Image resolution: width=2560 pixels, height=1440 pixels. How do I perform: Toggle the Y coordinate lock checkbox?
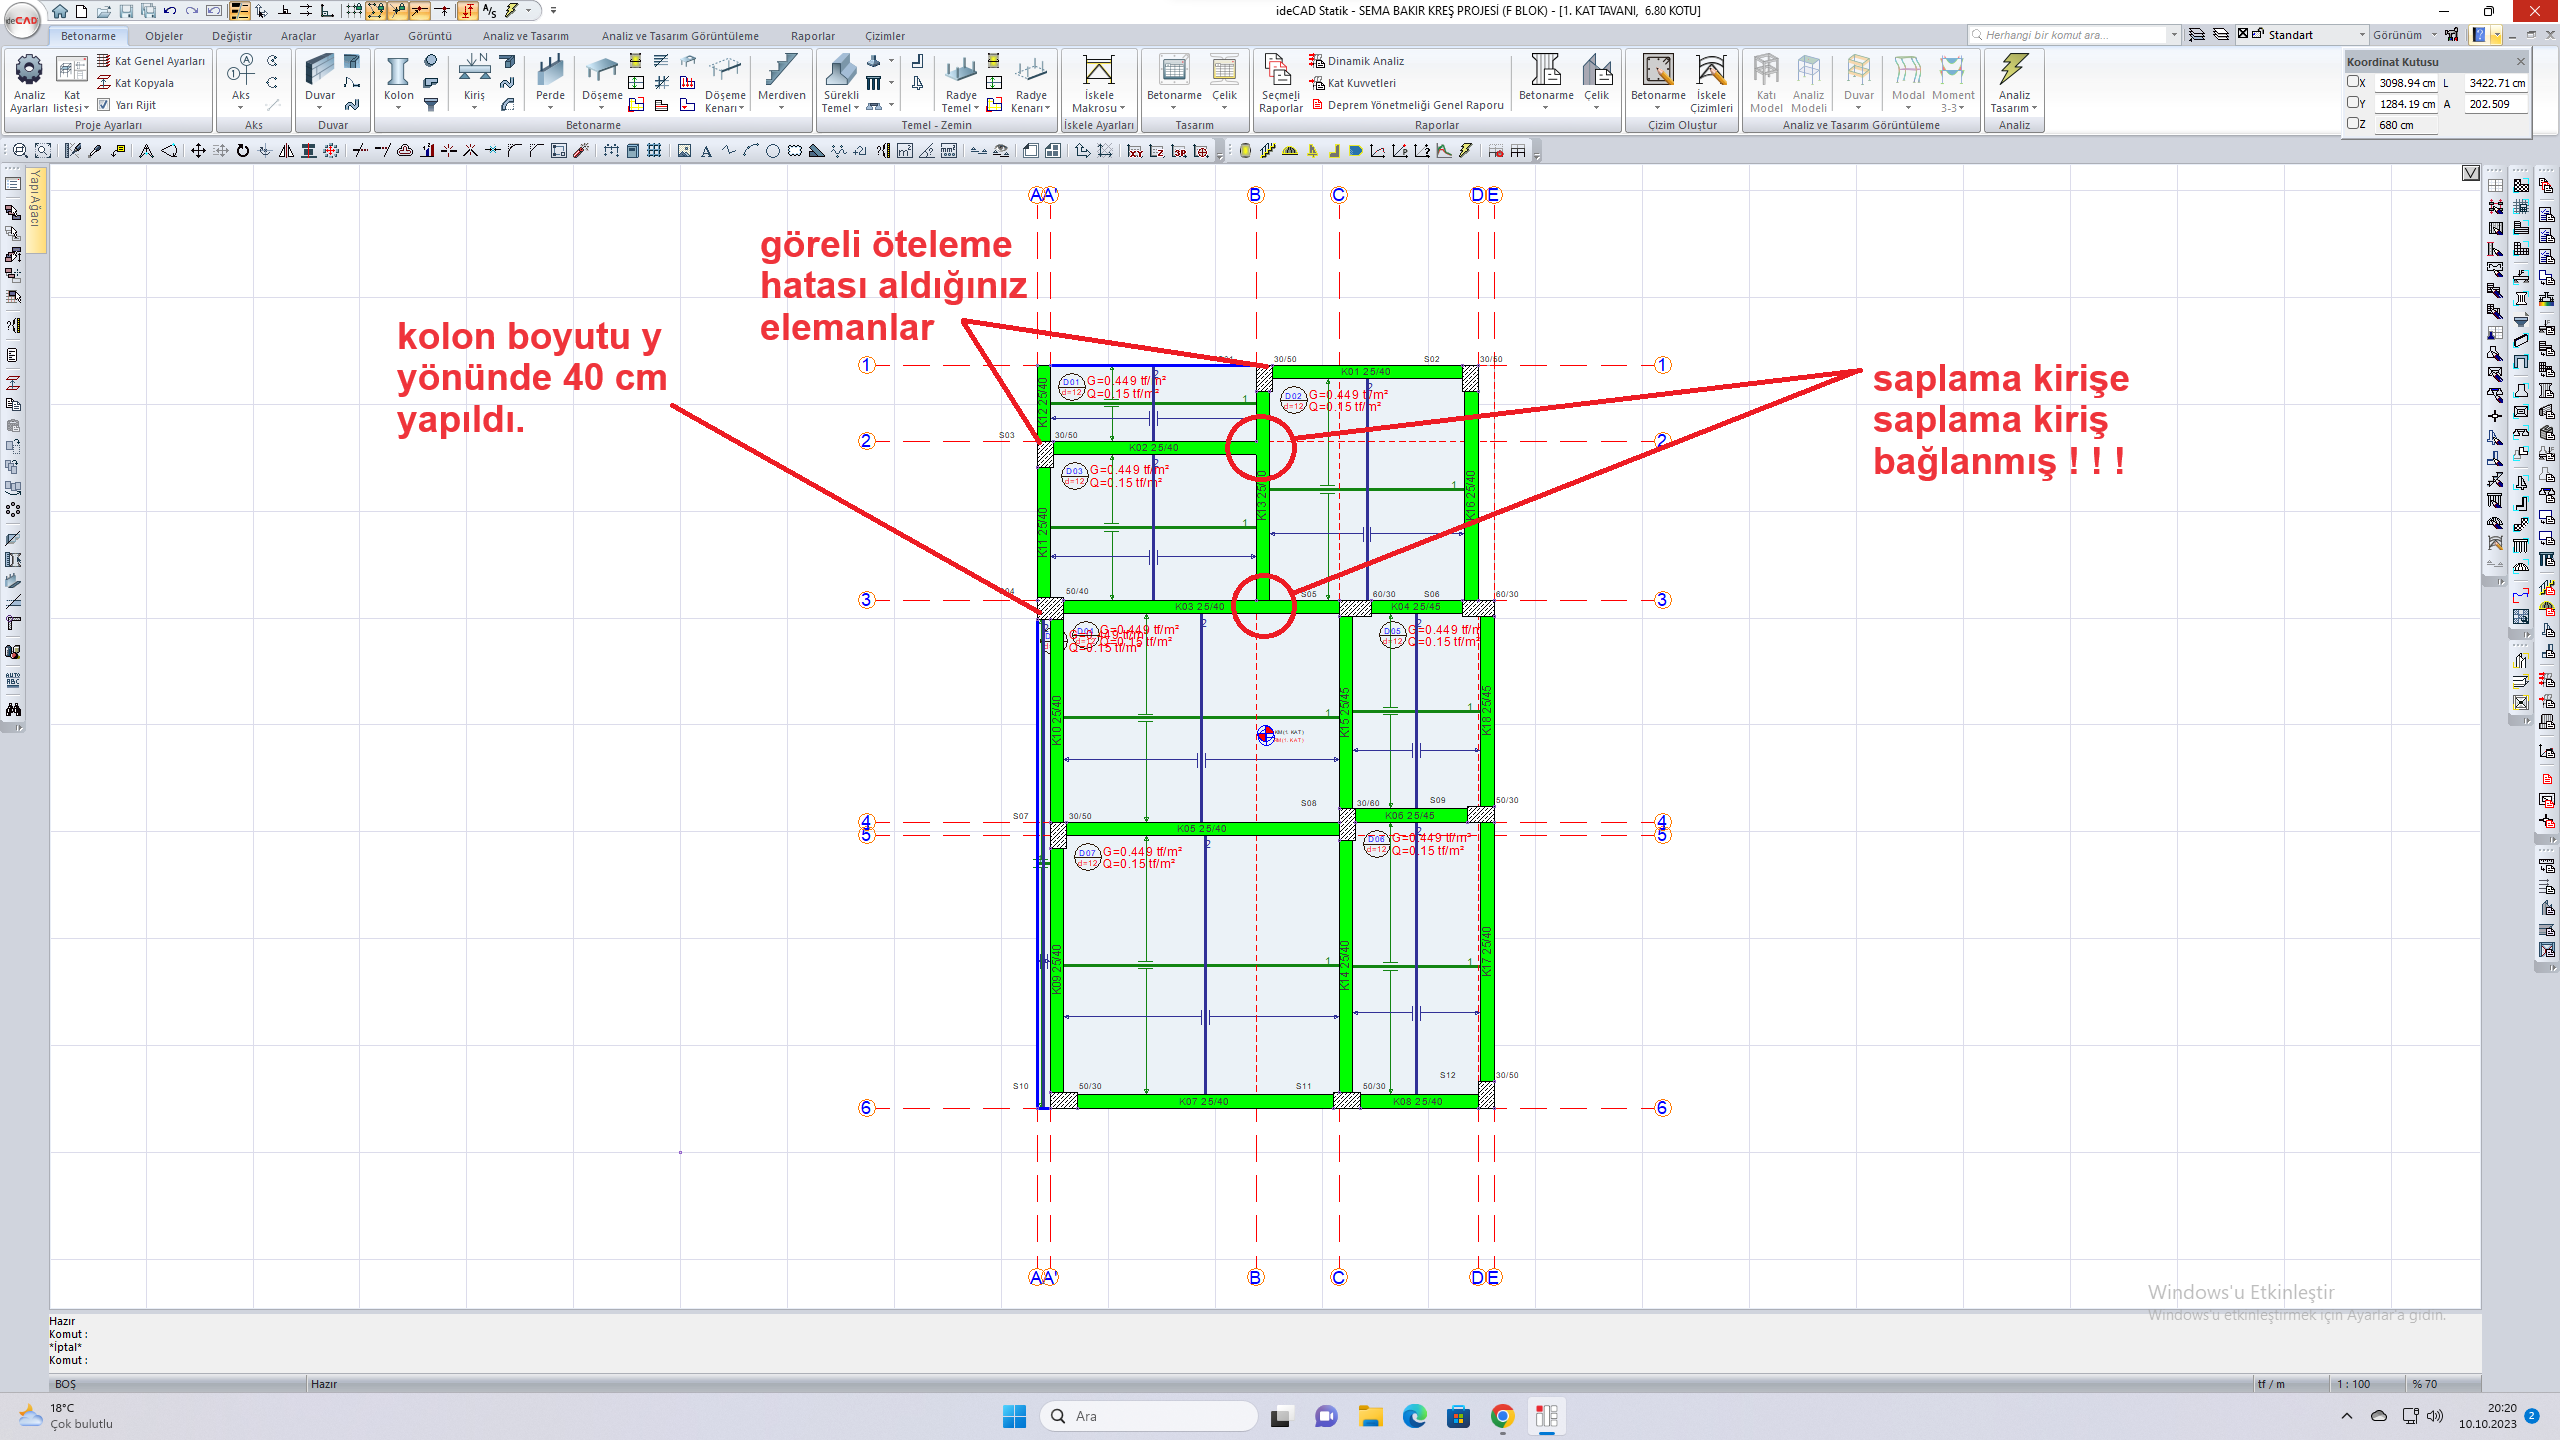[x=2353, y=102]
